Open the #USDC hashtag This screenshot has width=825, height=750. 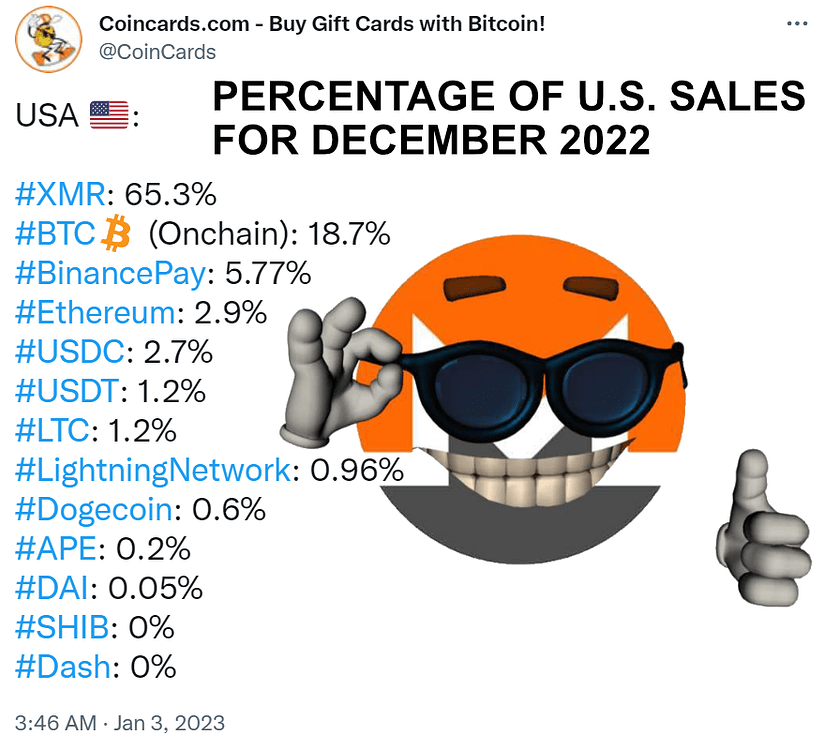click(72, 352)
